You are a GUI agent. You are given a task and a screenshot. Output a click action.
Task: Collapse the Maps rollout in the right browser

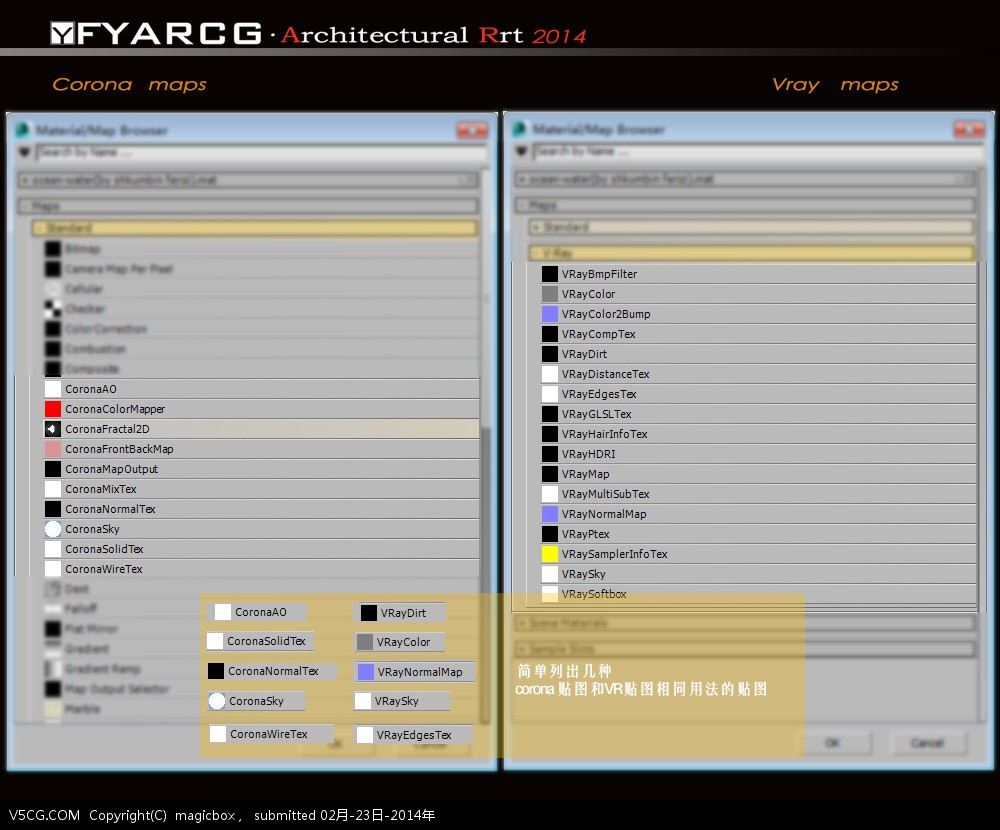click(x=745, y=205)
